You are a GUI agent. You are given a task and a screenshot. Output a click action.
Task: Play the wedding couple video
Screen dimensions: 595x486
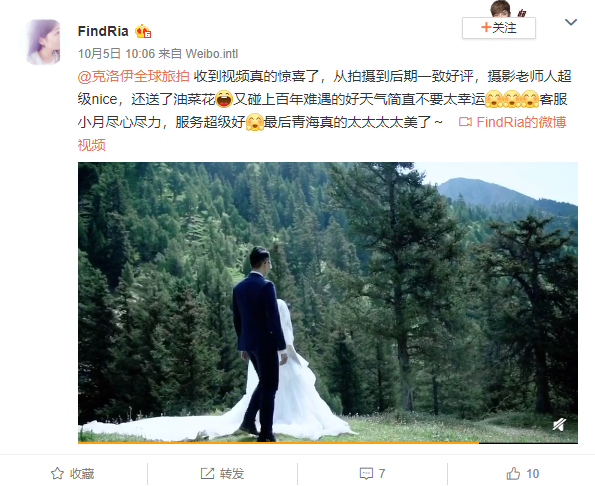tap(328, 302)
